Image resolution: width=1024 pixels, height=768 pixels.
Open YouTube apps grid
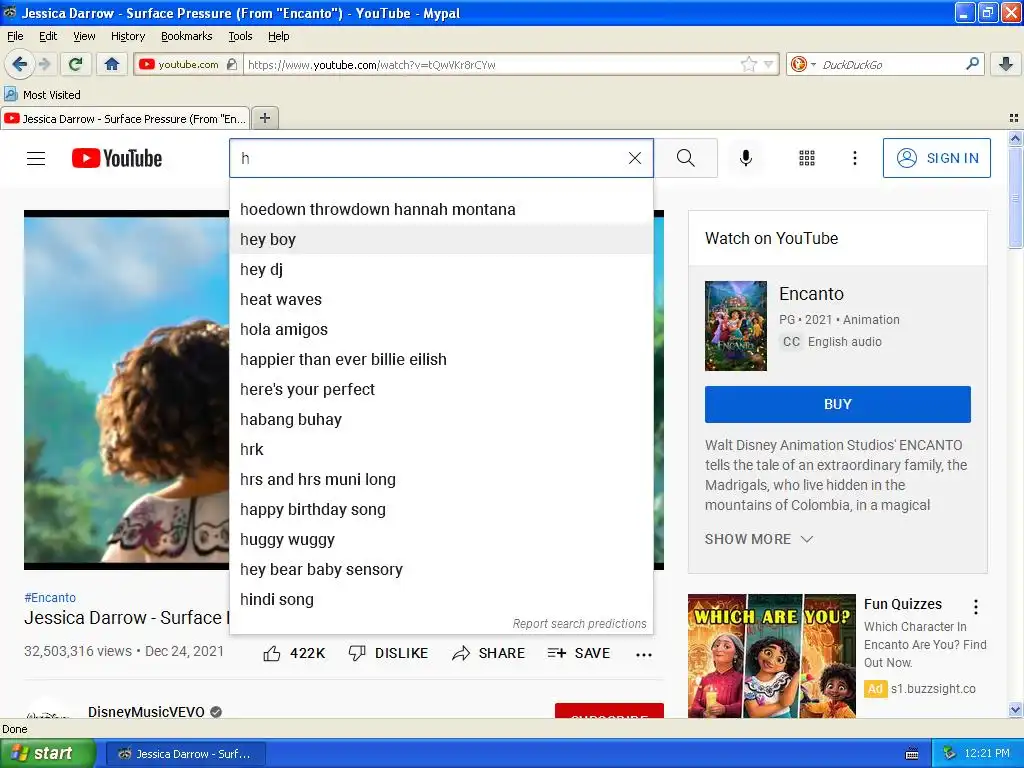807,158
